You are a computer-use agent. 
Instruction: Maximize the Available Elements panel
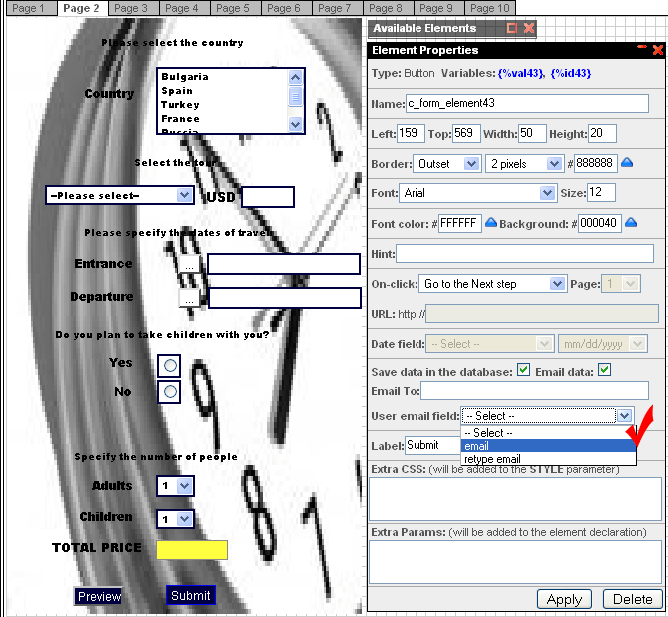[x=512, y=28]
